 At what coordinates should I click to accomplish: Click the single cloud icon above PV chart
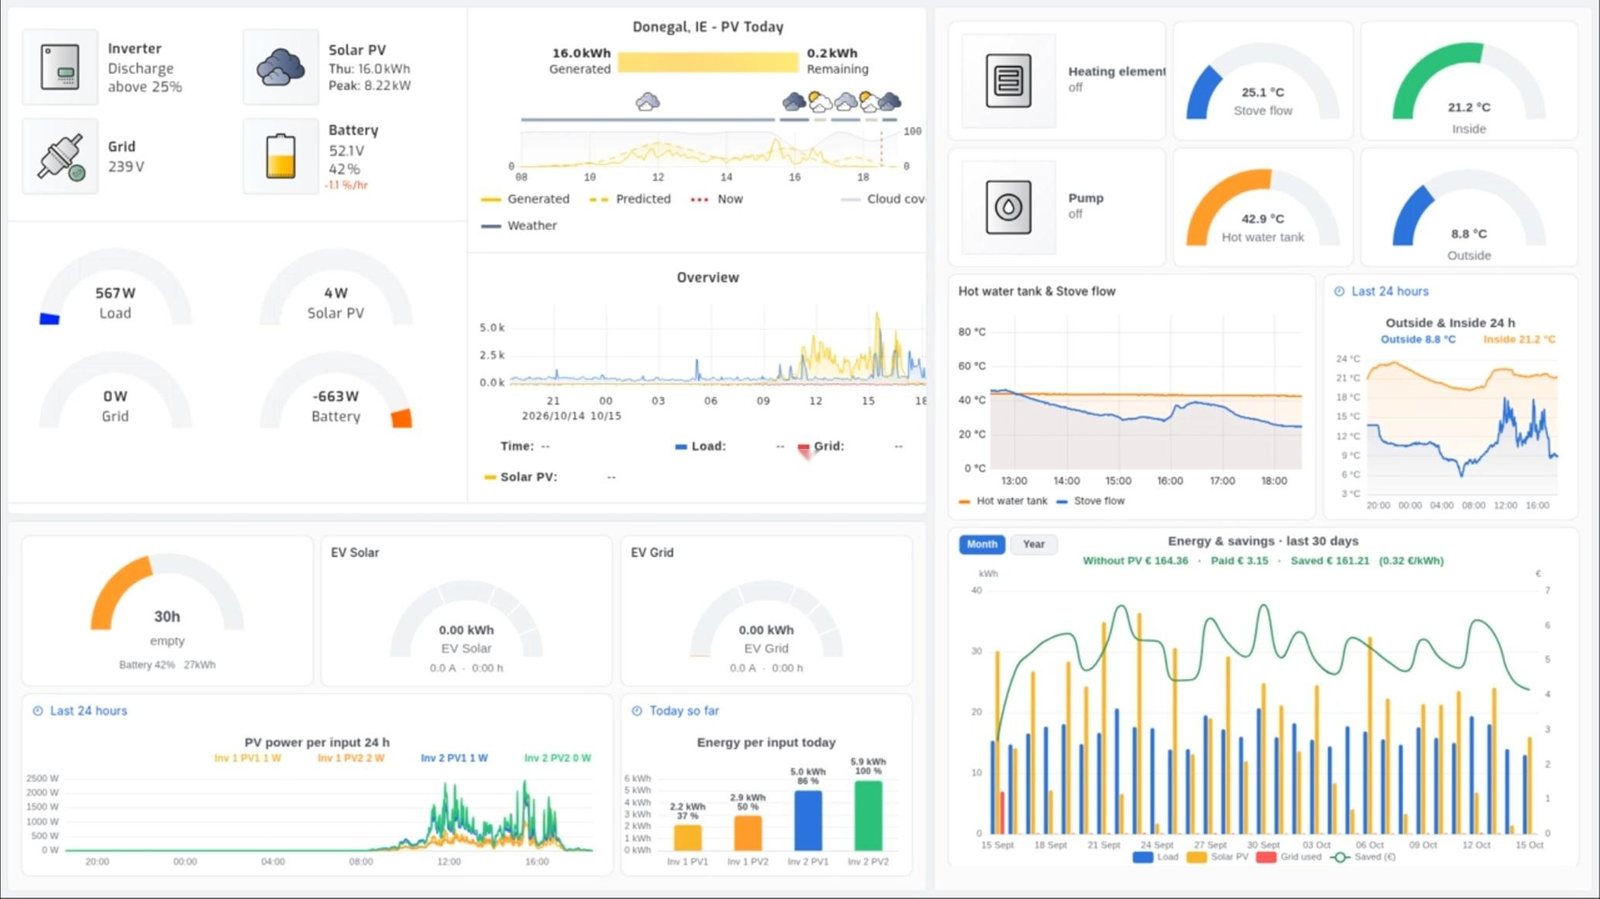(x=648, y=101)
